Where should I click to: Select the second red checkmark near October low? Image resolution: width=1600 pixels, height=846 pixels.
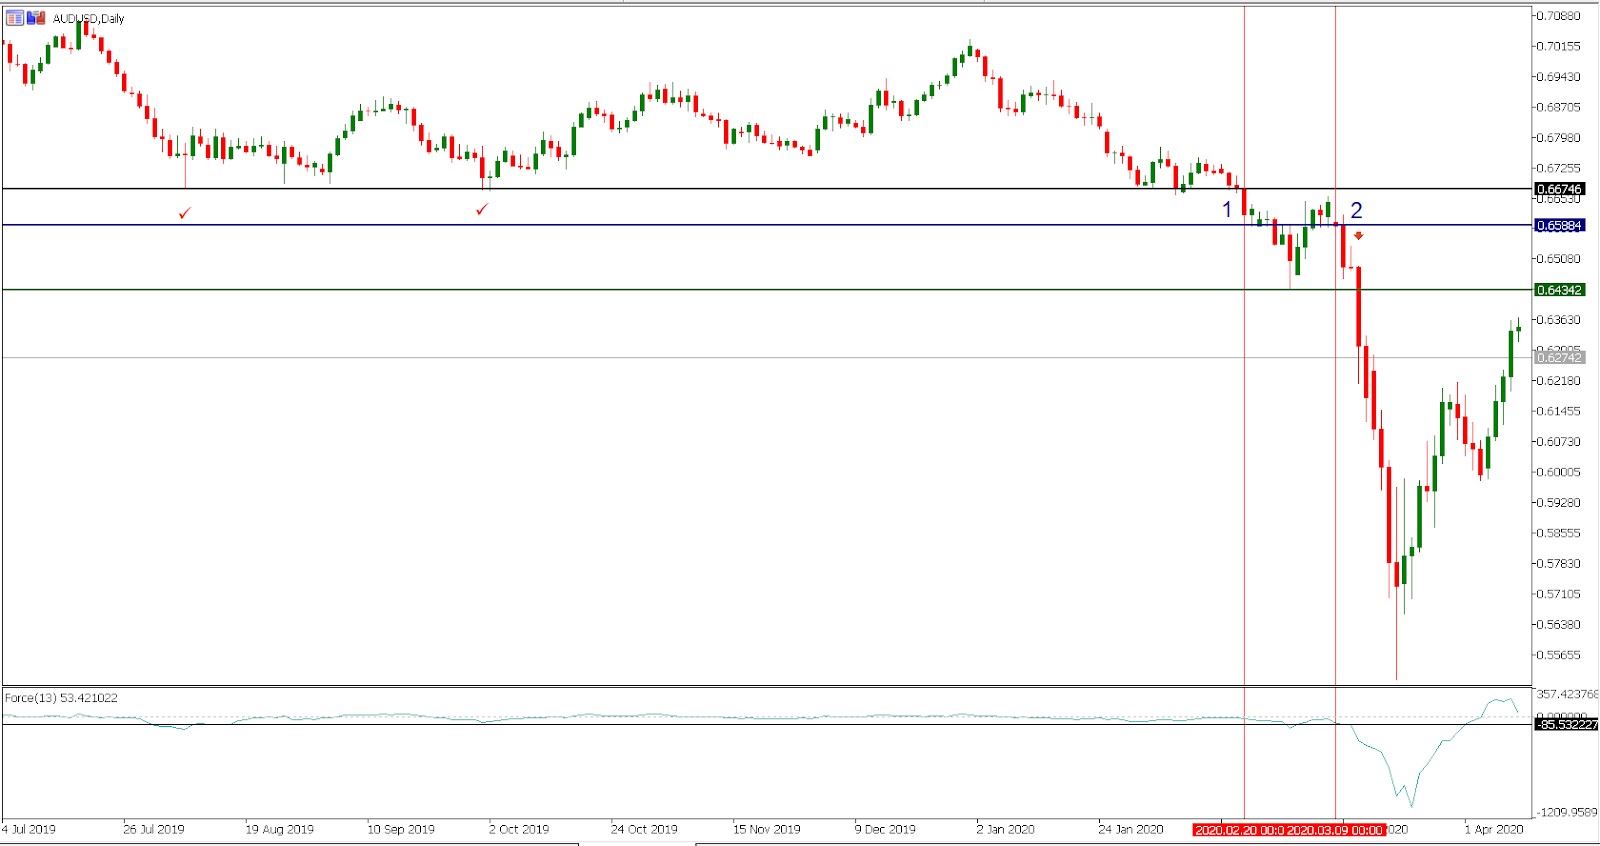tap(482, 209)
